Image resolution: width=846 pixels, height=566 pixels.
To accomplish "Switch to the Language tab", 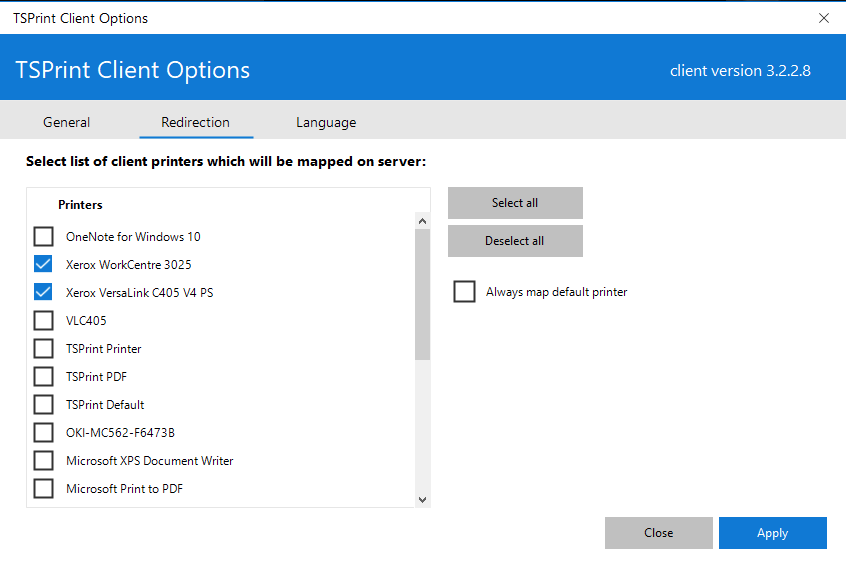I will [x=326, y=122].
